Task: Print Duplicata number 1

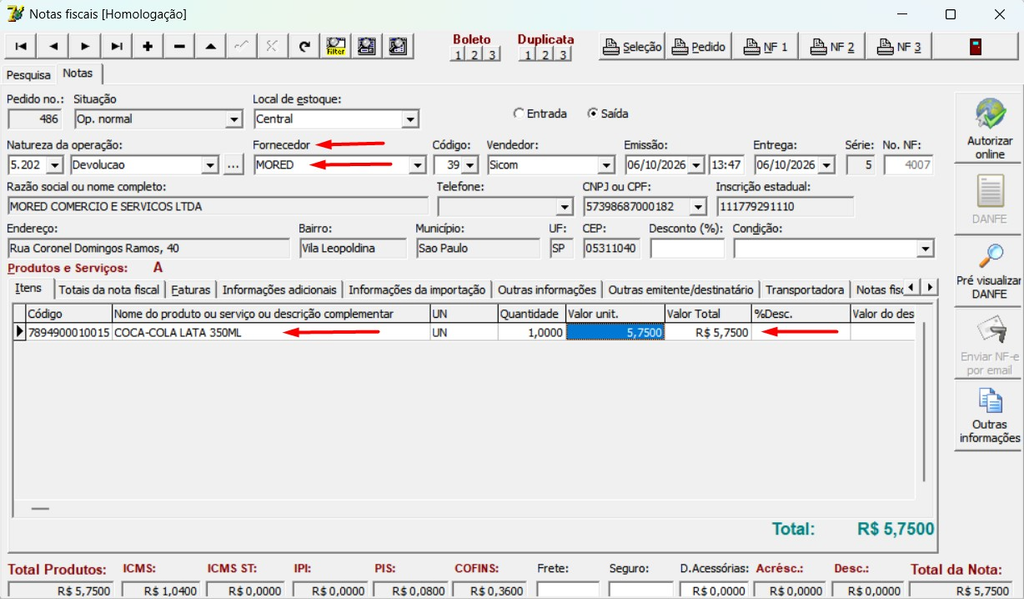Action: [528, 55]
